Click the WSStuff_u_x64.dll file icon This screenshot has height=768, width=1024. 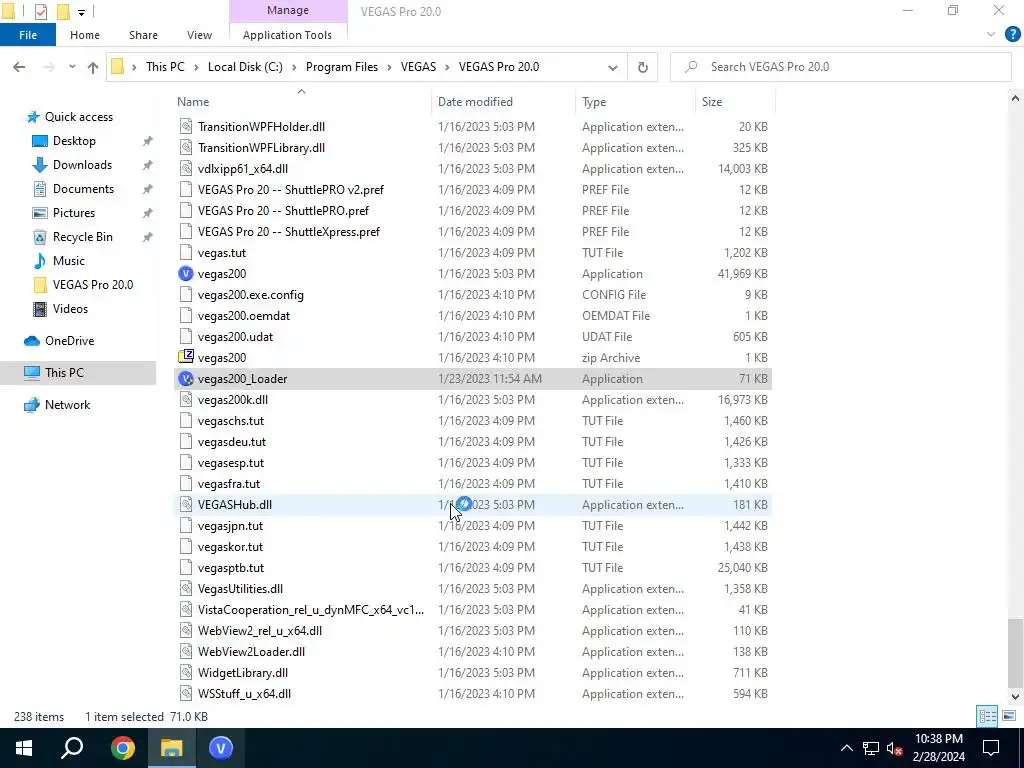pyautogui.click(x=186, y=694)
